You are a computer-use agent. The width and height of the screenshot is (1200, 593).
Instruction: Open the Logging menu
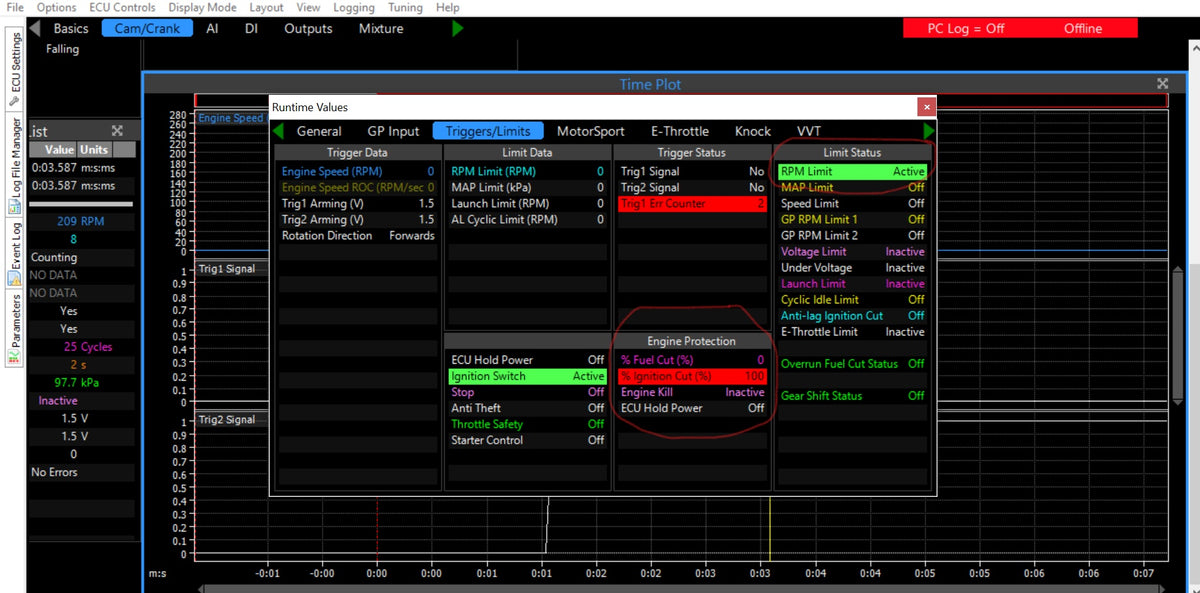(x=353, y=7)
